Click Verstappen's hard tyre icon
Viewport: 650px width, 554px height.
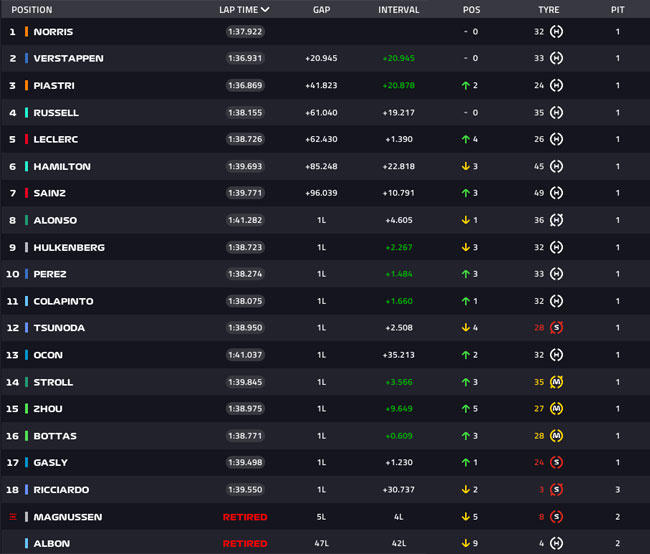tap(556, 58)
